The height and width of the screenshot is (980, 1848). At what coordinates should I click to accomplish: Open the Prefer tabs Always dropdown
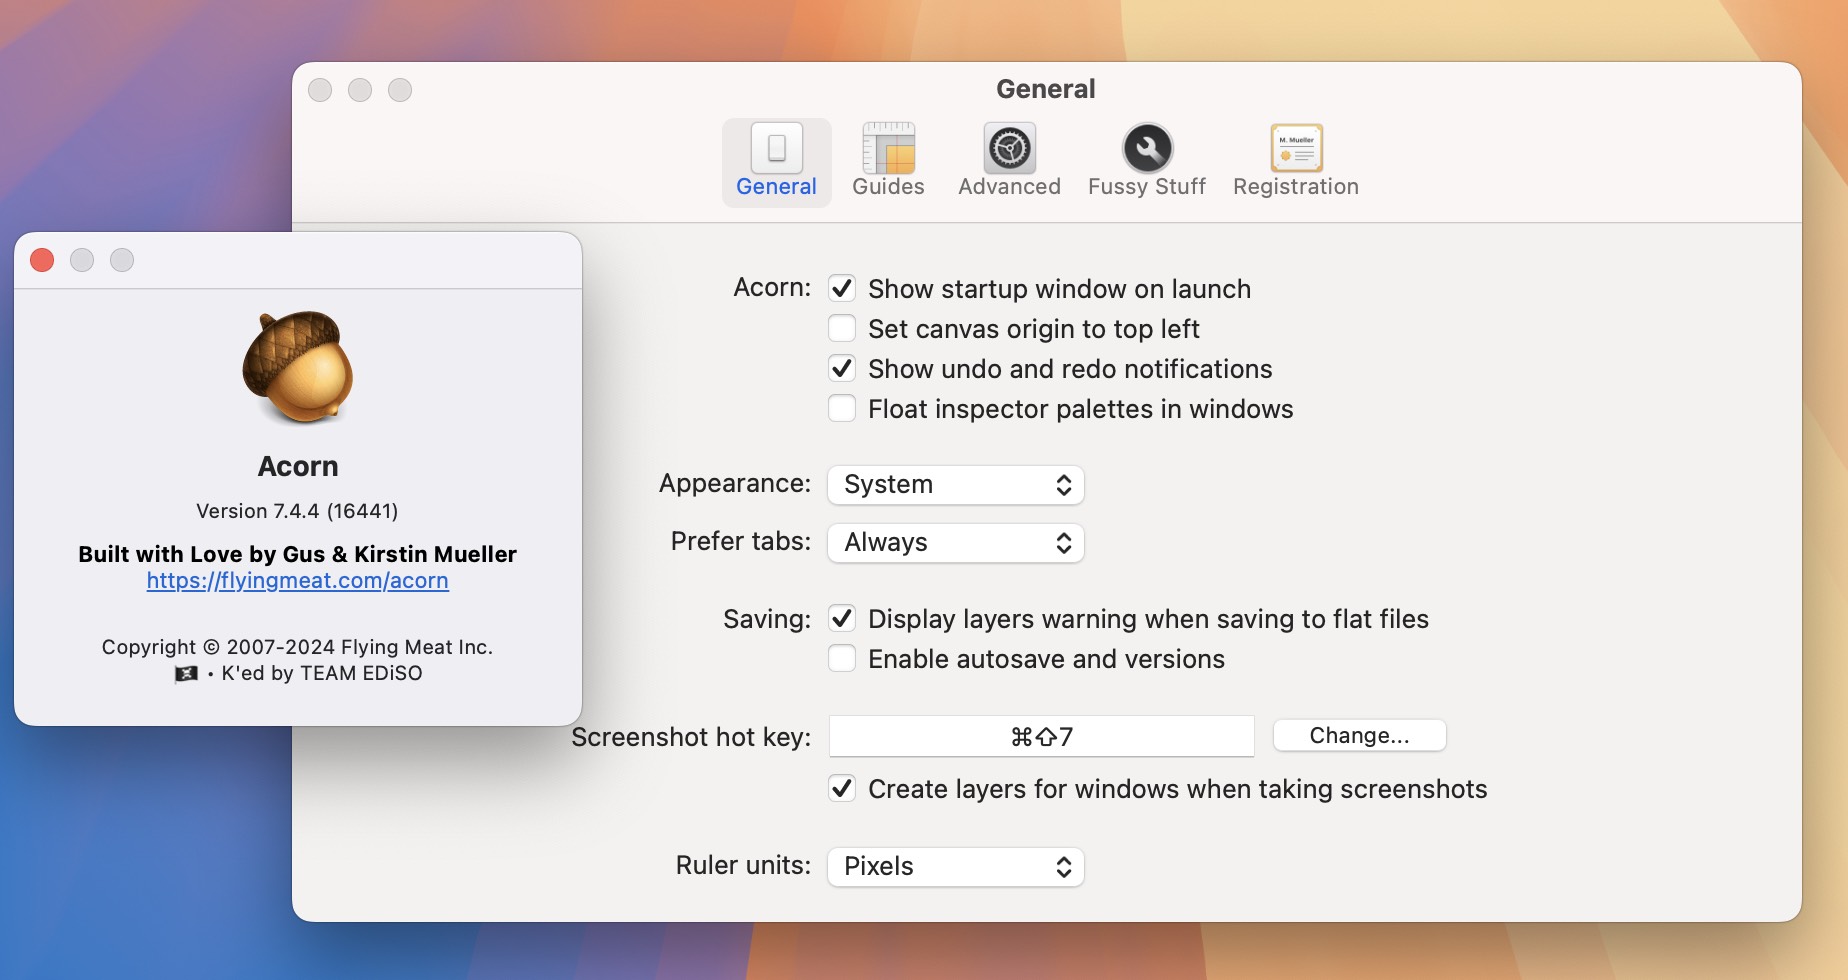click(956, 543)
